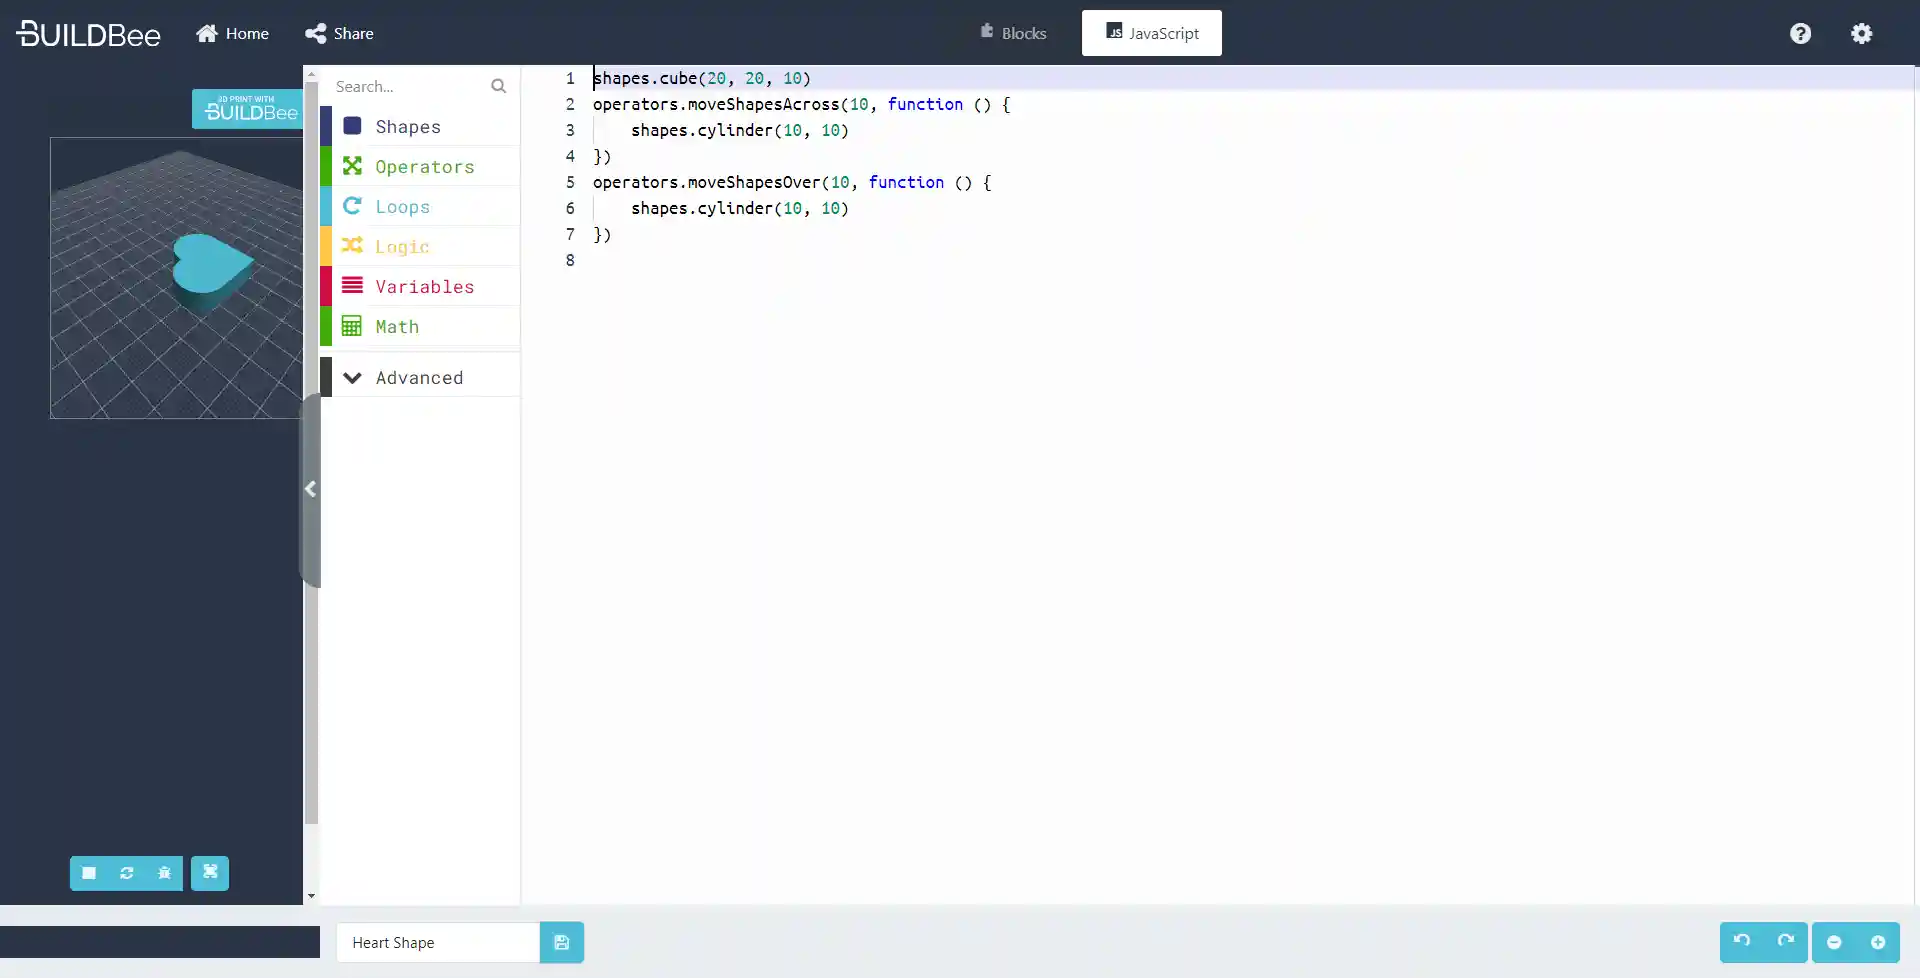Collapse the preview panel with the arrow
The height and width of the screenshot is (978, 1920).
(x=311, y=489)
